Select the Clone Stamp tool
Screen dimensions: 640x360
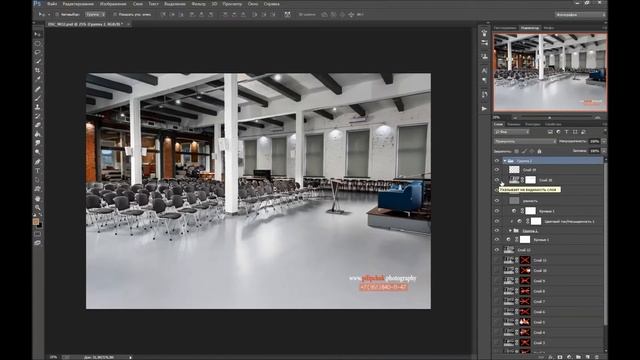pyautogui.click(x=38, y=107)
